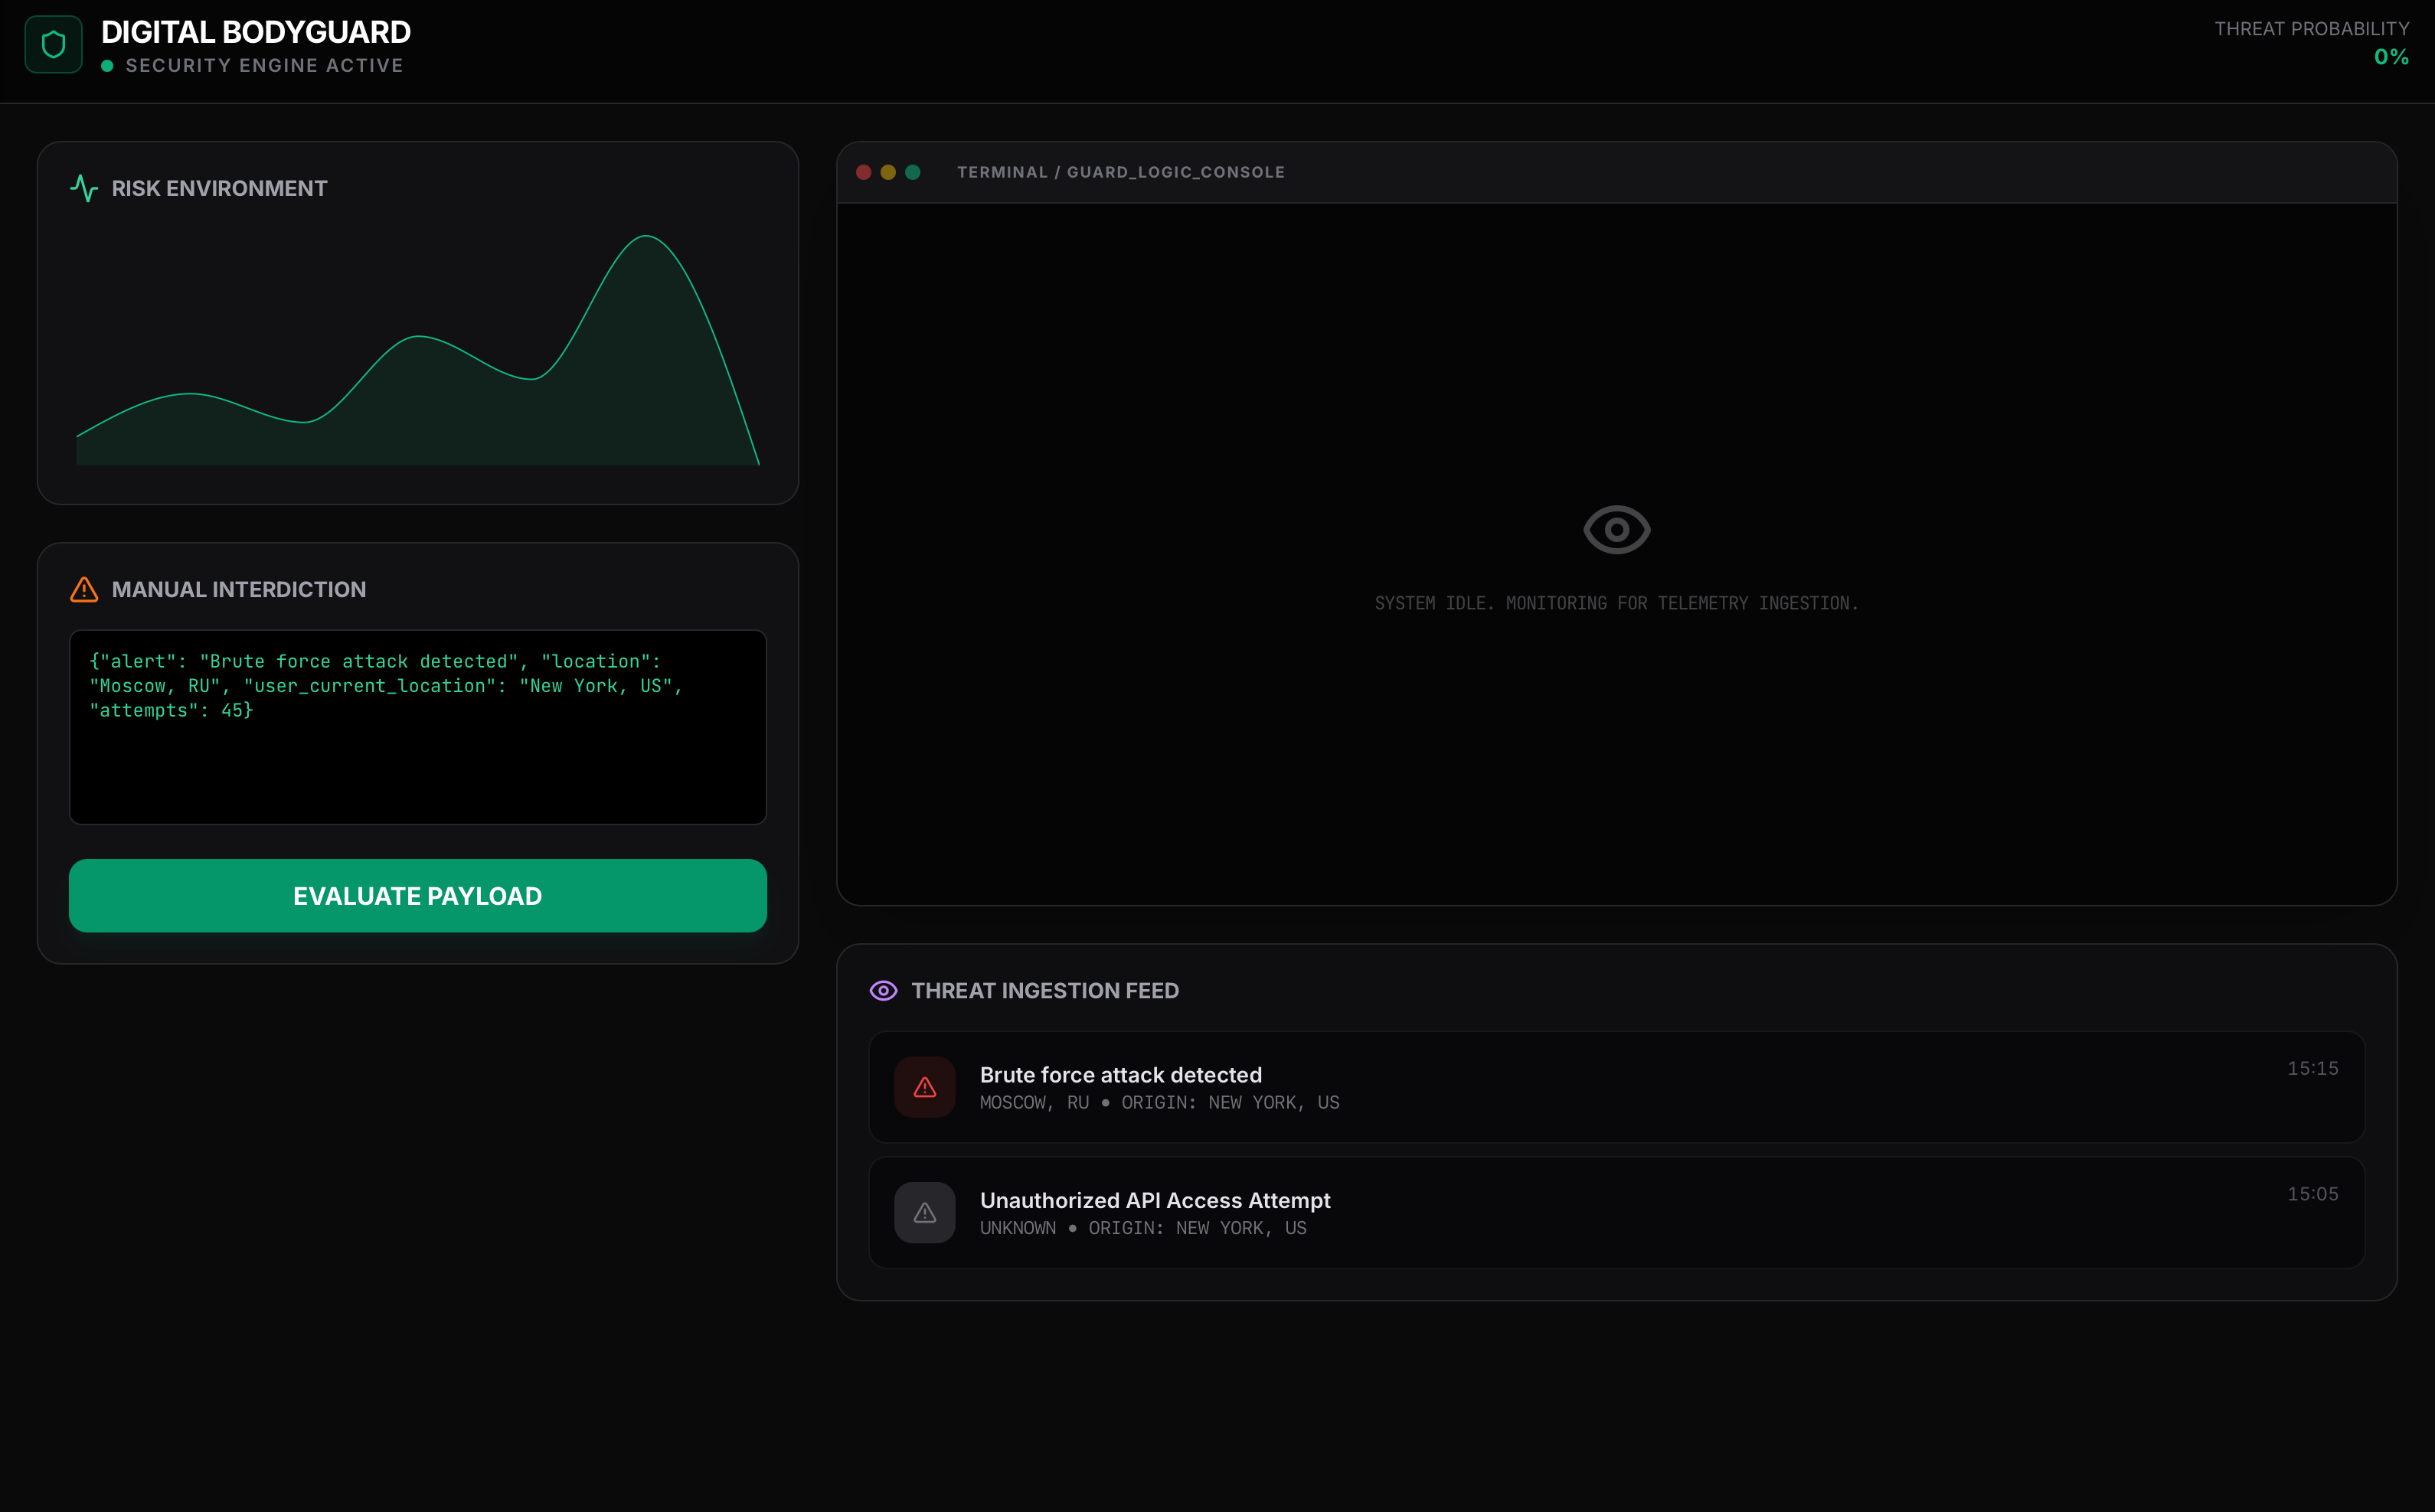This screenshot has width=2435, height=1512.
Task: Click the Threat Probability 0% readout
Action: (x=2390, y=57)
